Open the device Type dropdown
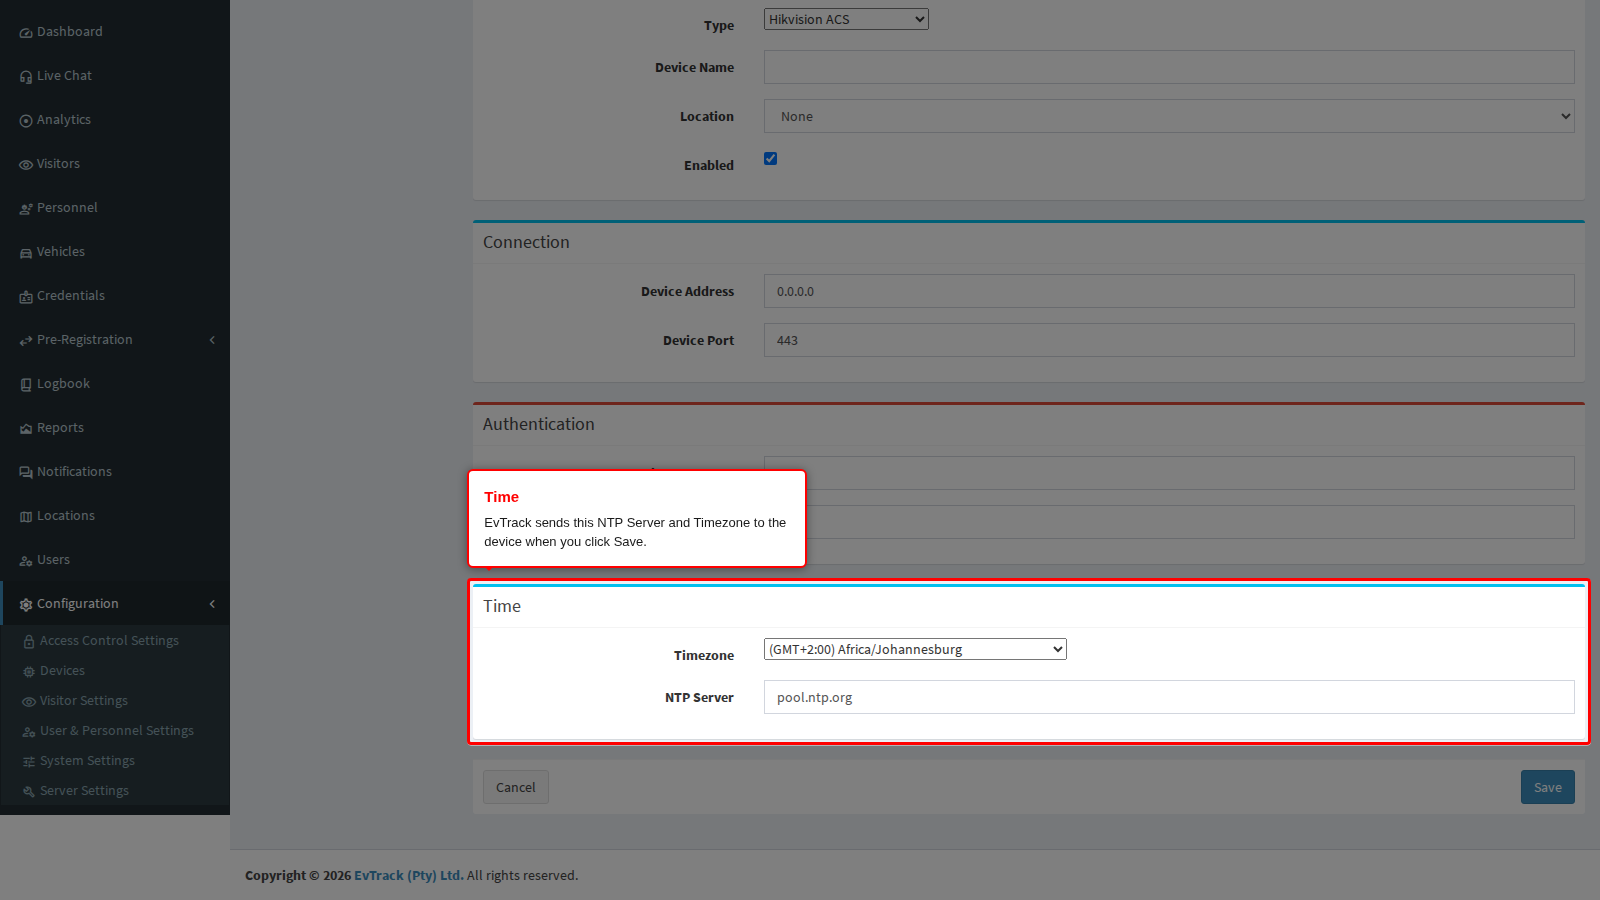Viewport: 1600px width, 900px height. pos(846,19)
